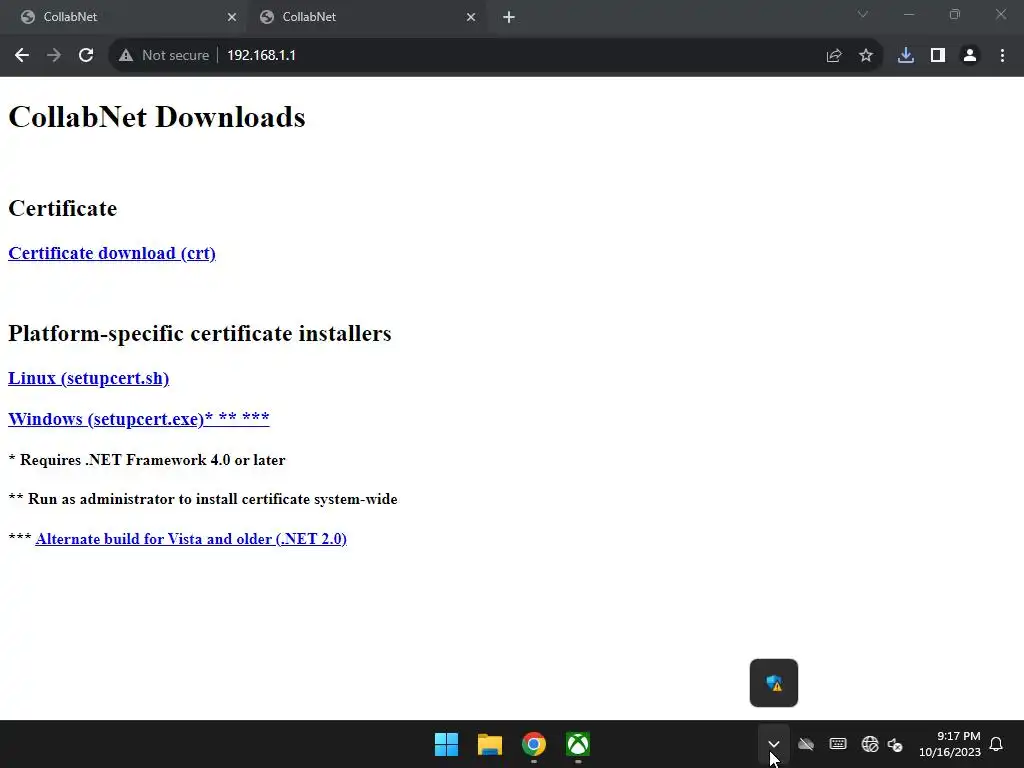Open the Chrome downloads icon
The image size is (1024, 768).
click(906, 56)
